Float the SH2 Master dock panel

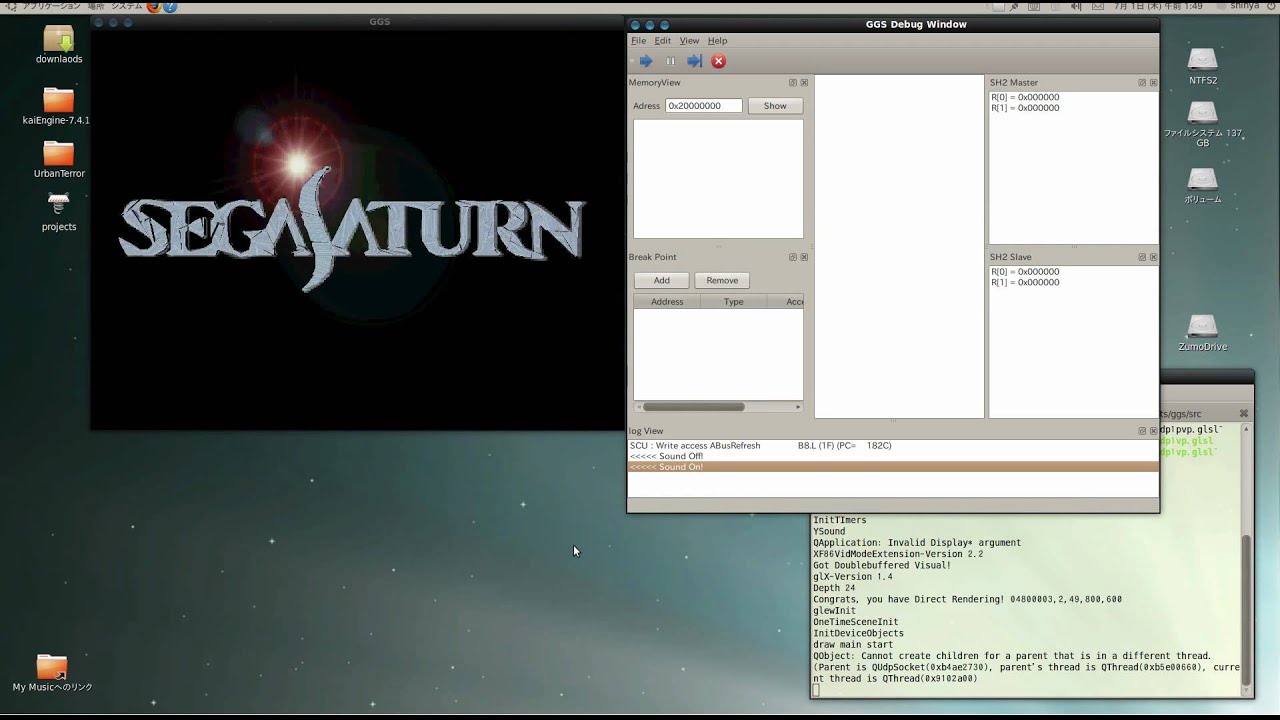point(1142,83)
